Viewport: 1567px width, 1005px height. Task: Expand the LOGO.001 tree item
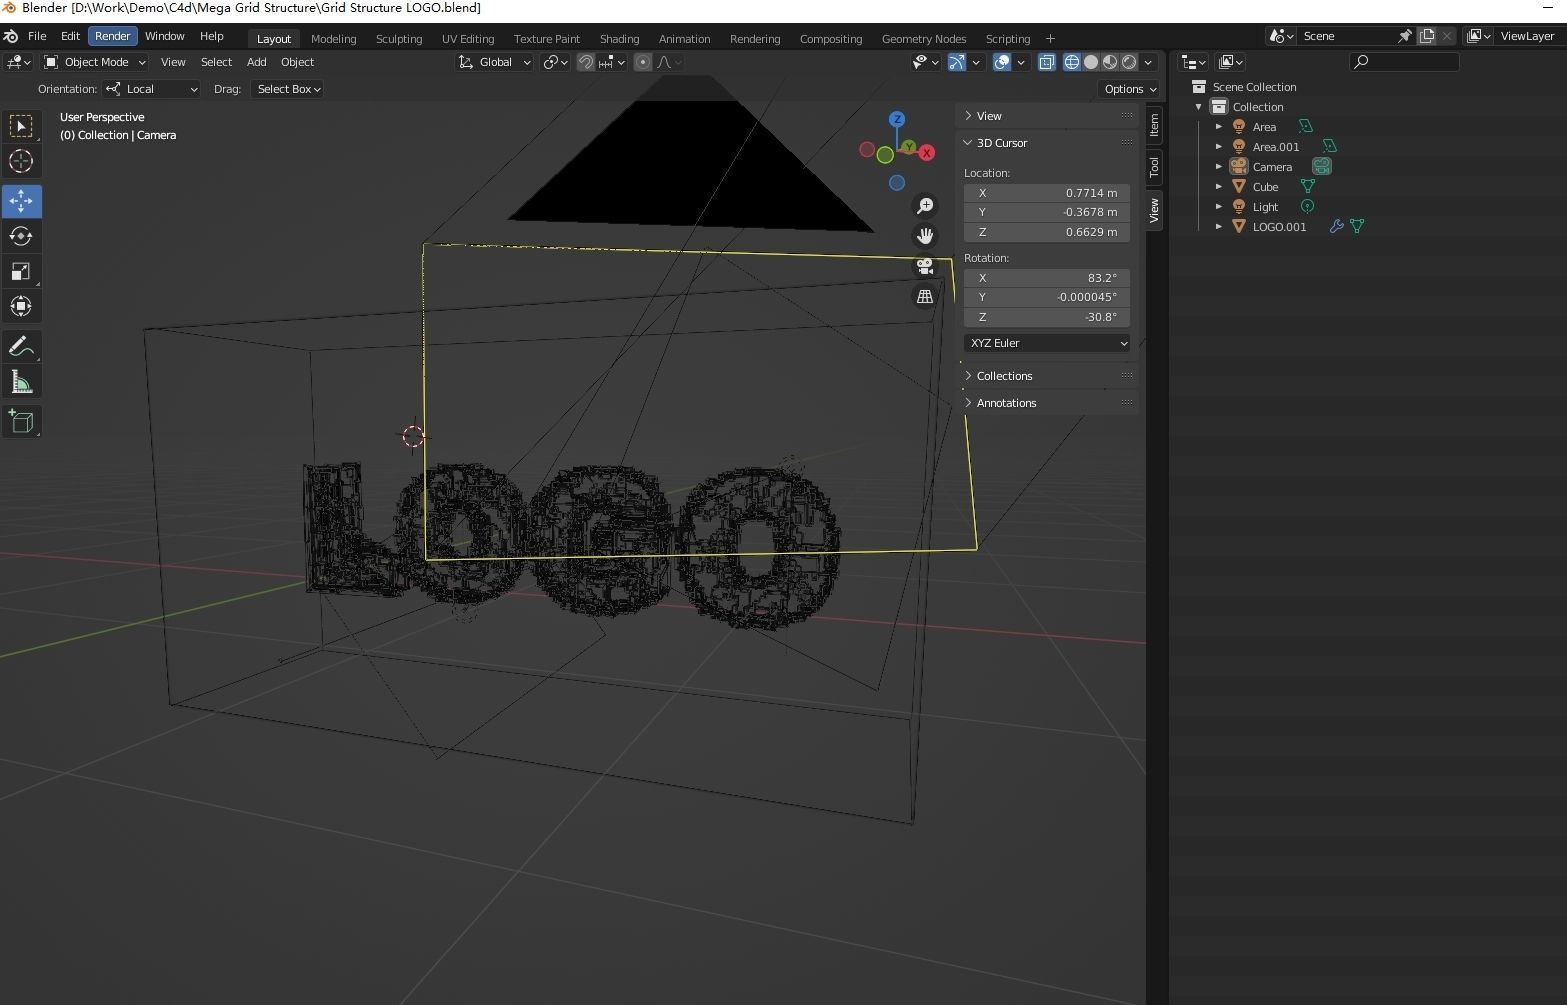pos(1219,226)
